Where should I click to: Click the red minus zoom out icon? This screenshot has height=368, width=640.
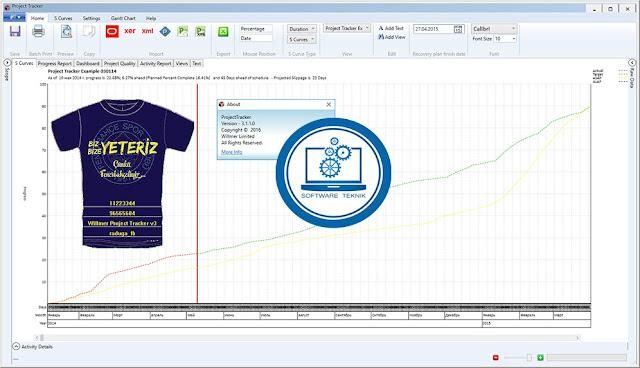pos(496,357)
